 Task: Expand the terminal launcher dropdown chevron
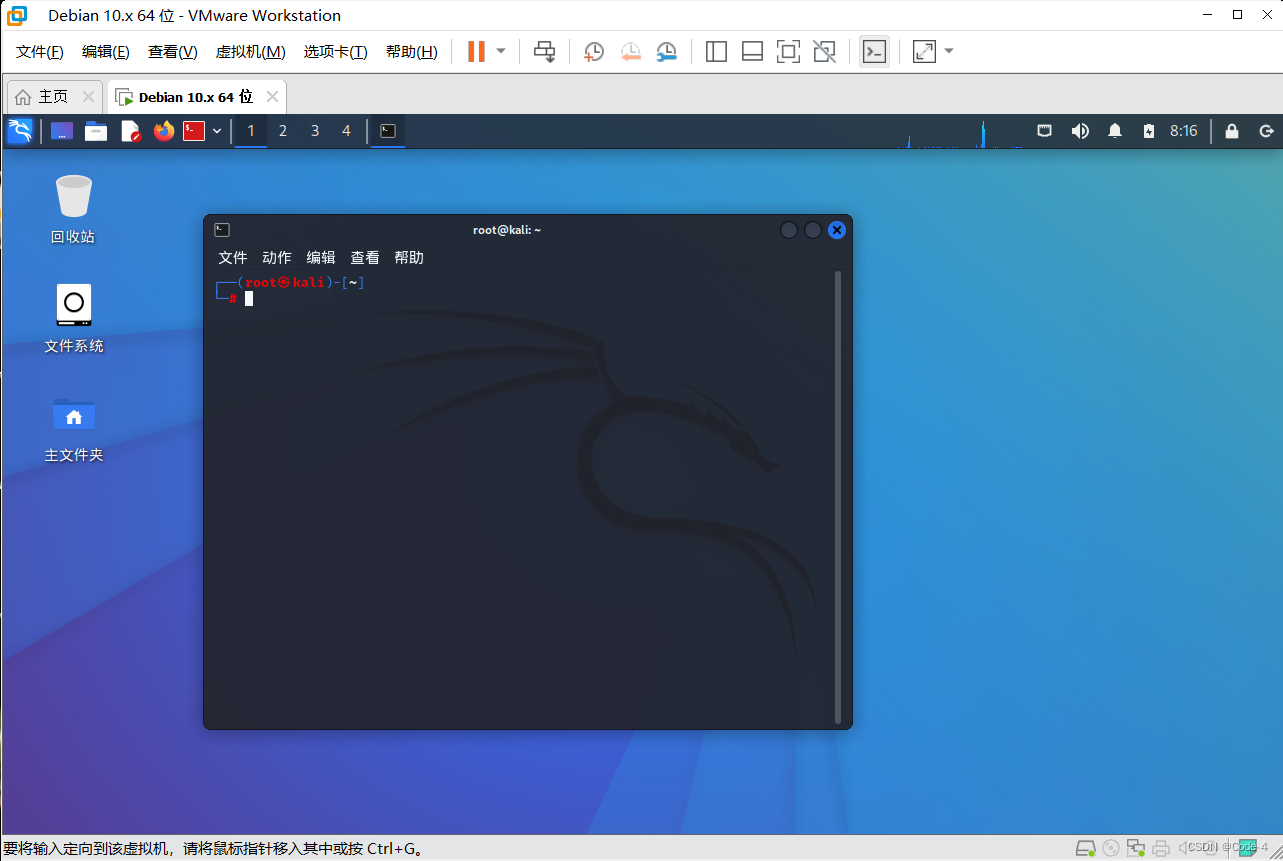(217, 131)
